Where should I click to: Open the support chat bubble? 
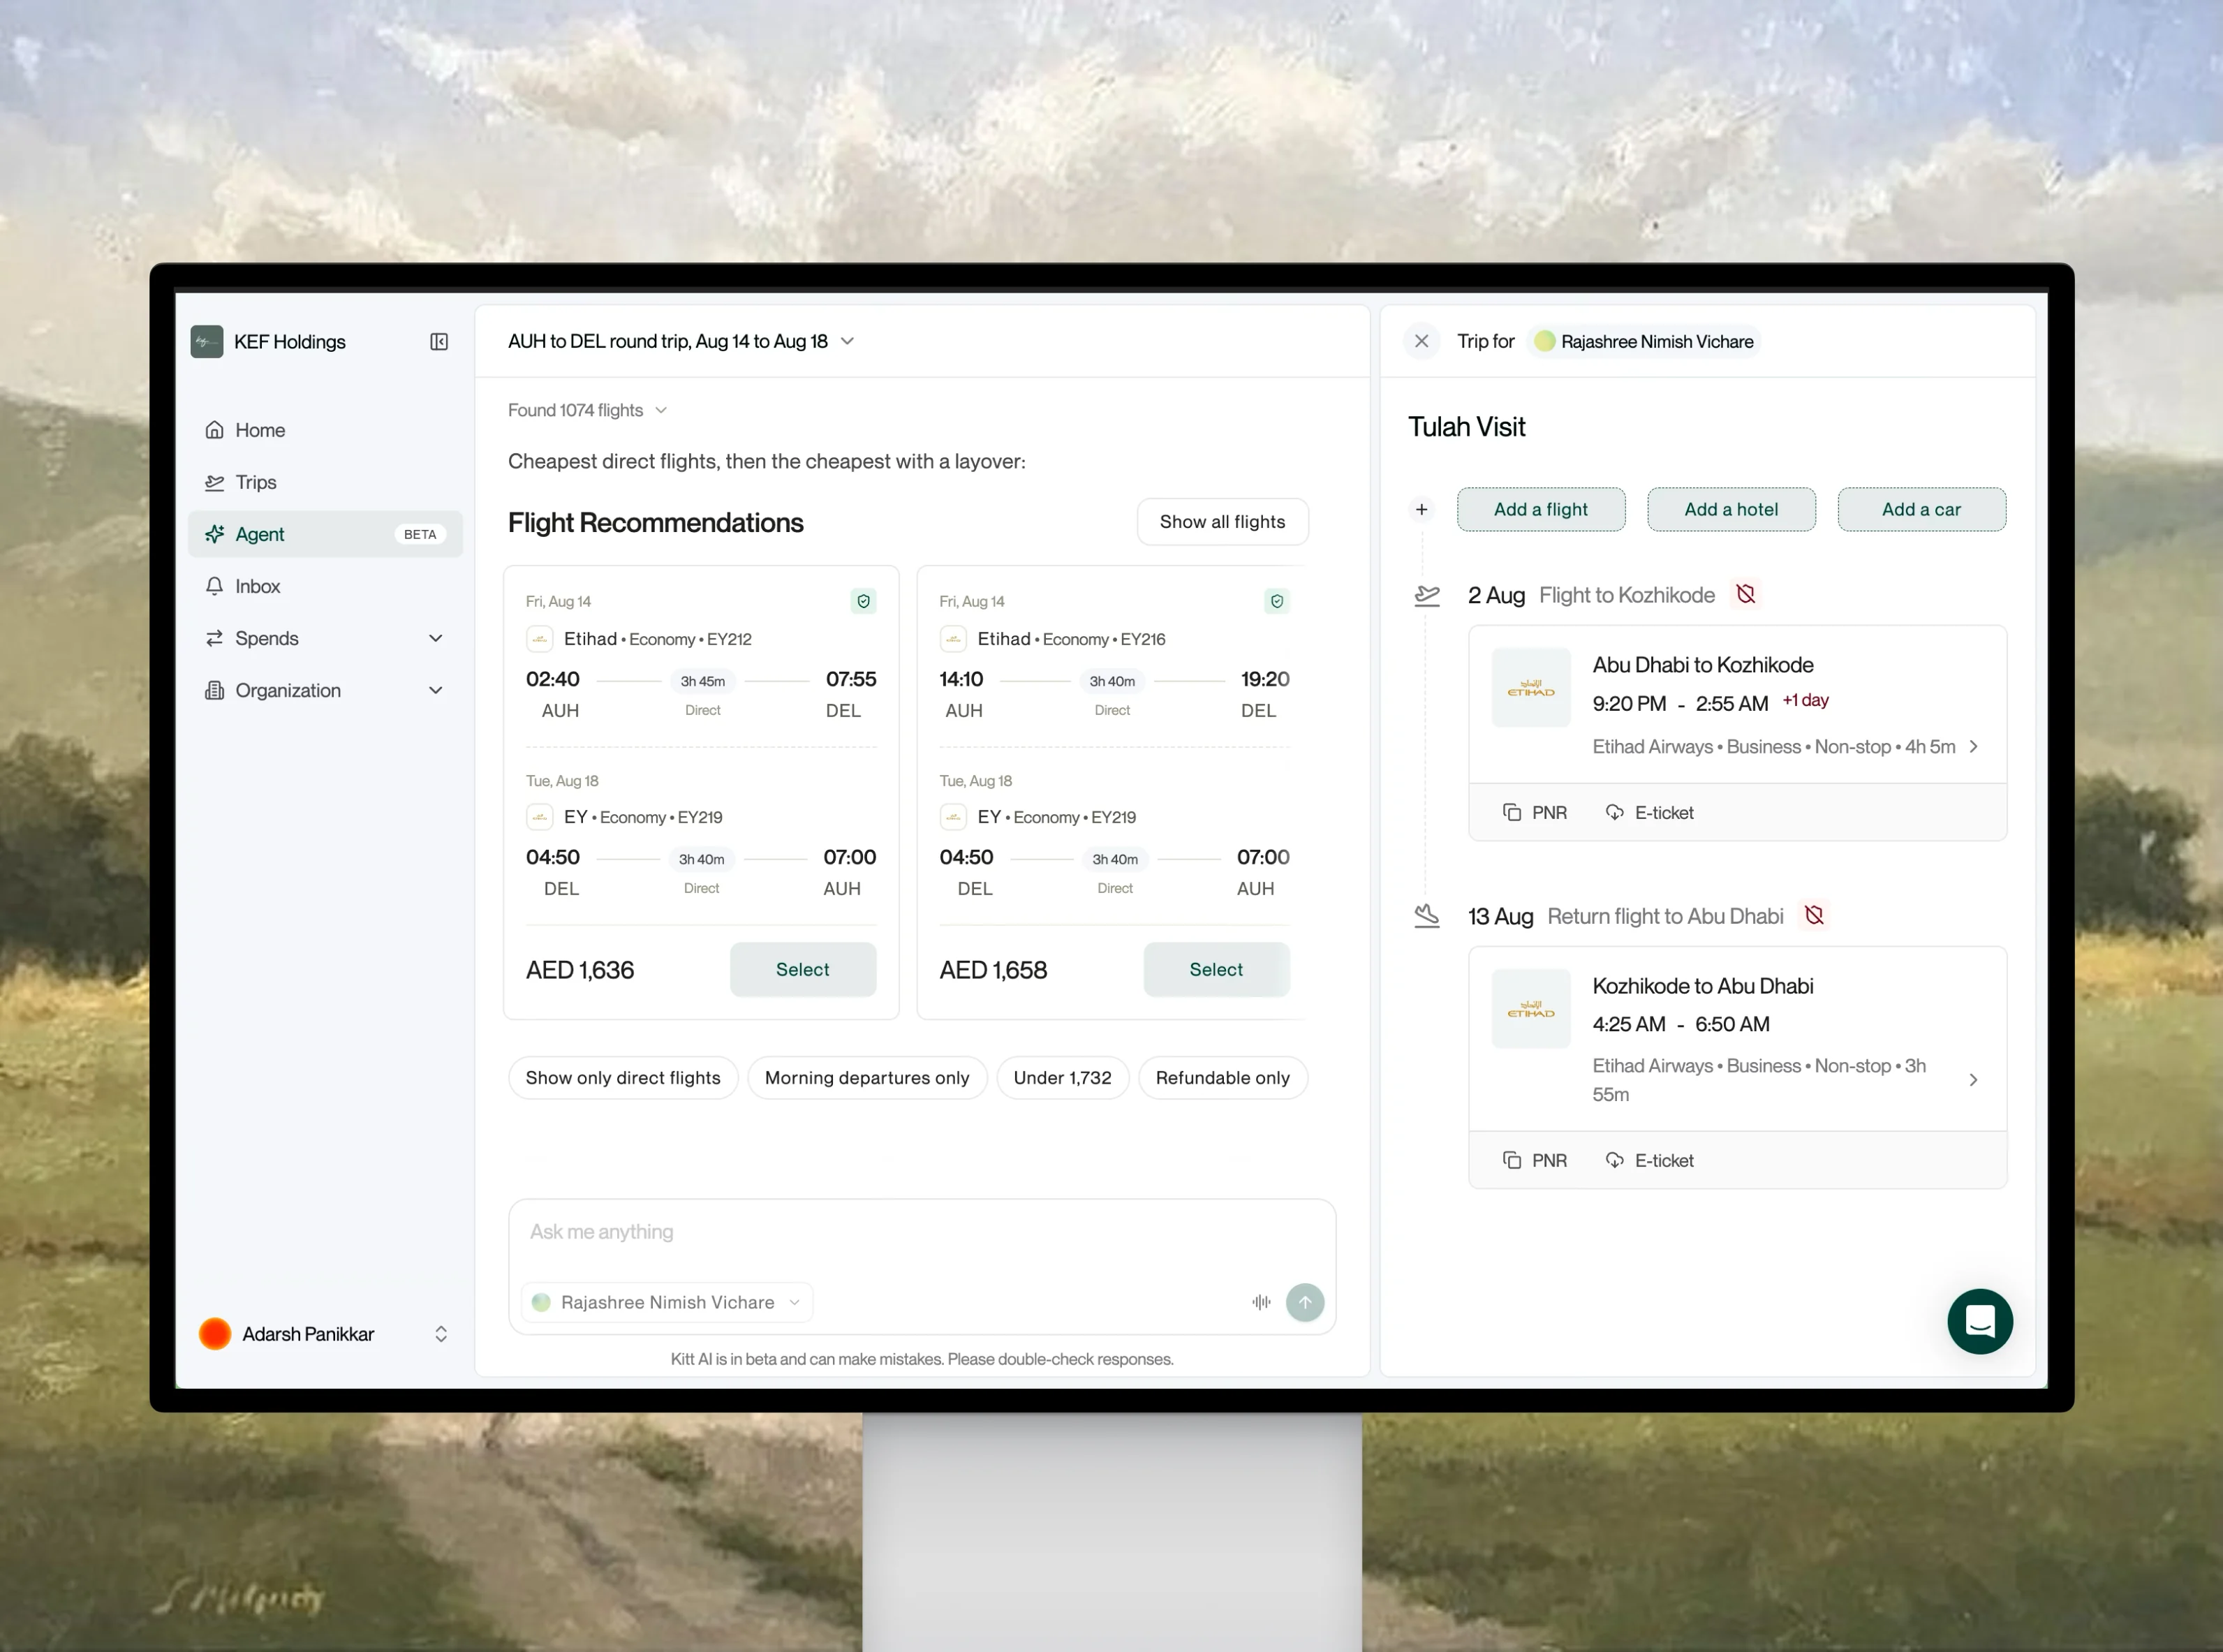(1979, 1321)
